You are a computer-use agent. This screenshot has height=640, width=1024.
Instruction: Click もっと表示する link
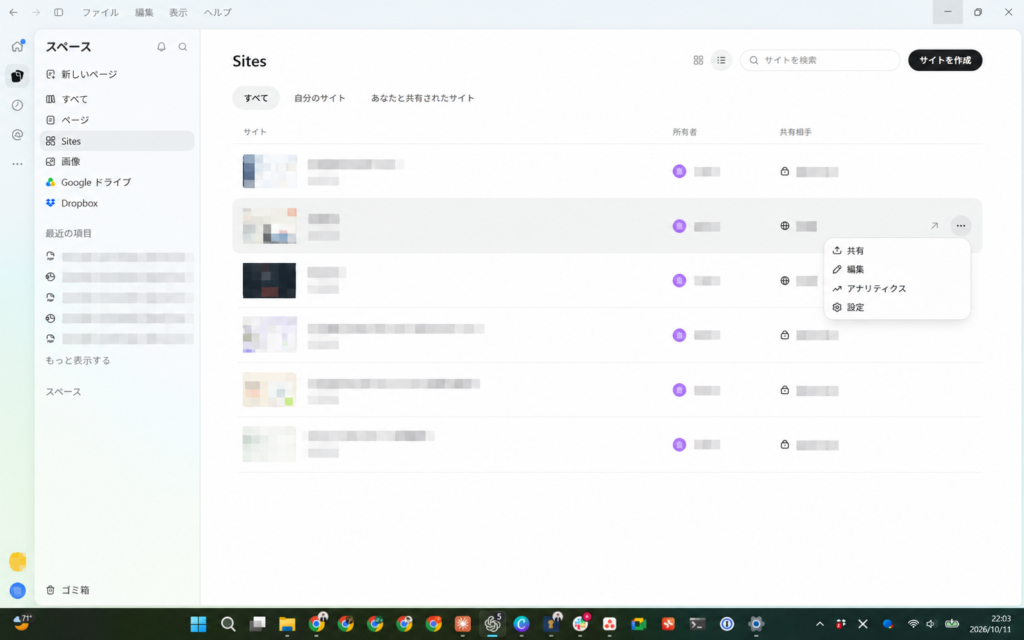[78, 360]
